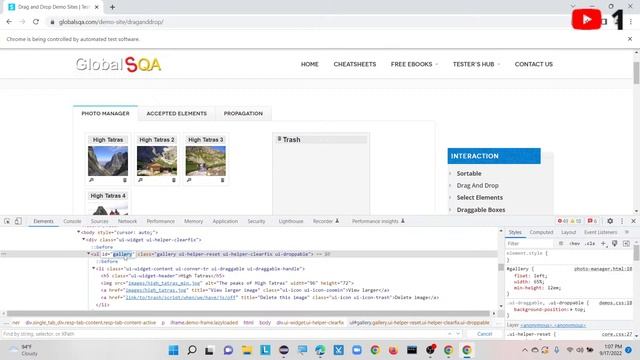Open the DevTools Console tab
The height and width of the screenshot is (360, 640).
pos(72,221)
